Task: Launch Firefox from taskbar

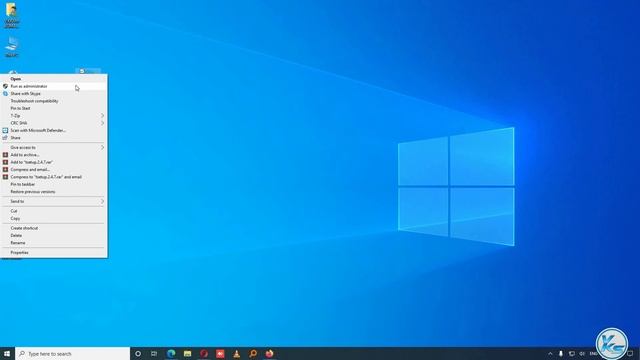Action: point(269,353)
